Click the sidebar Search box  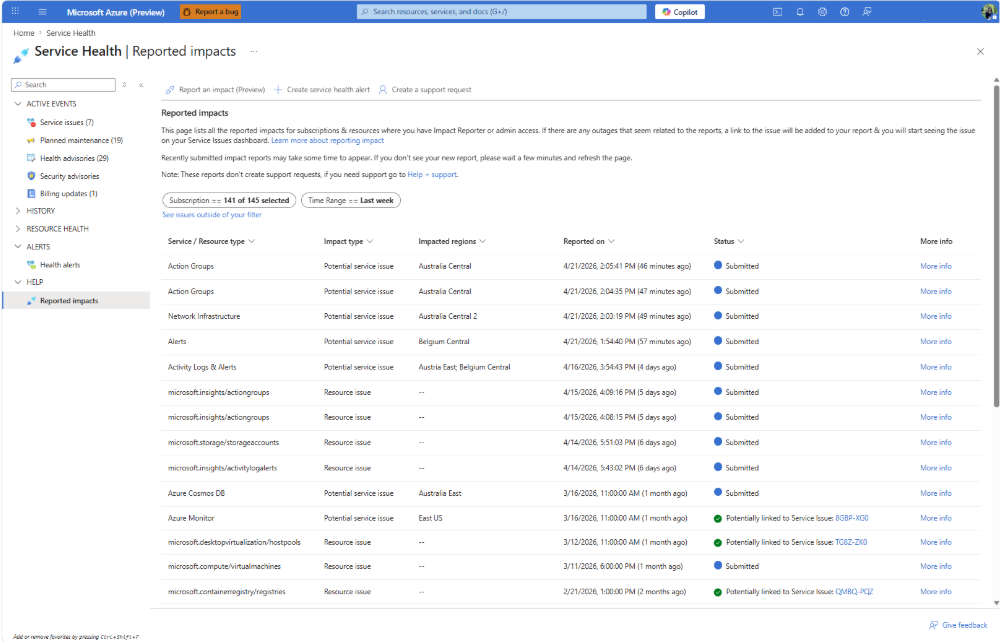[x=64, y=84]
